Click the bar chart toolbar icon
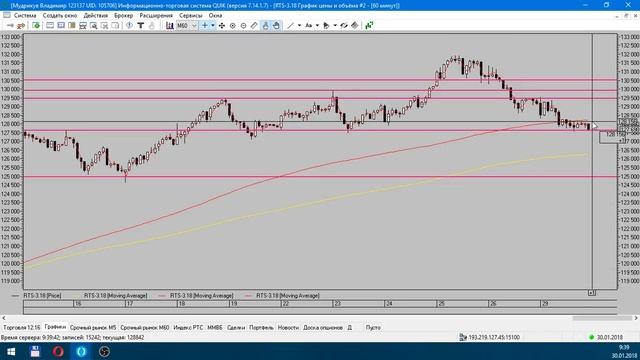The height and width of the screenshot is (360, 640). point(169,26)
